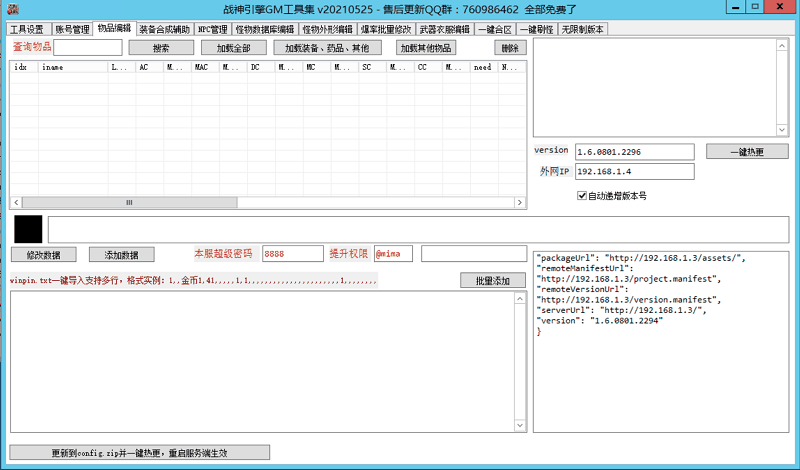Viewport: 800px width, 470px height.
Task: Click the 搜索 button
Action: (x=161, y=48)
